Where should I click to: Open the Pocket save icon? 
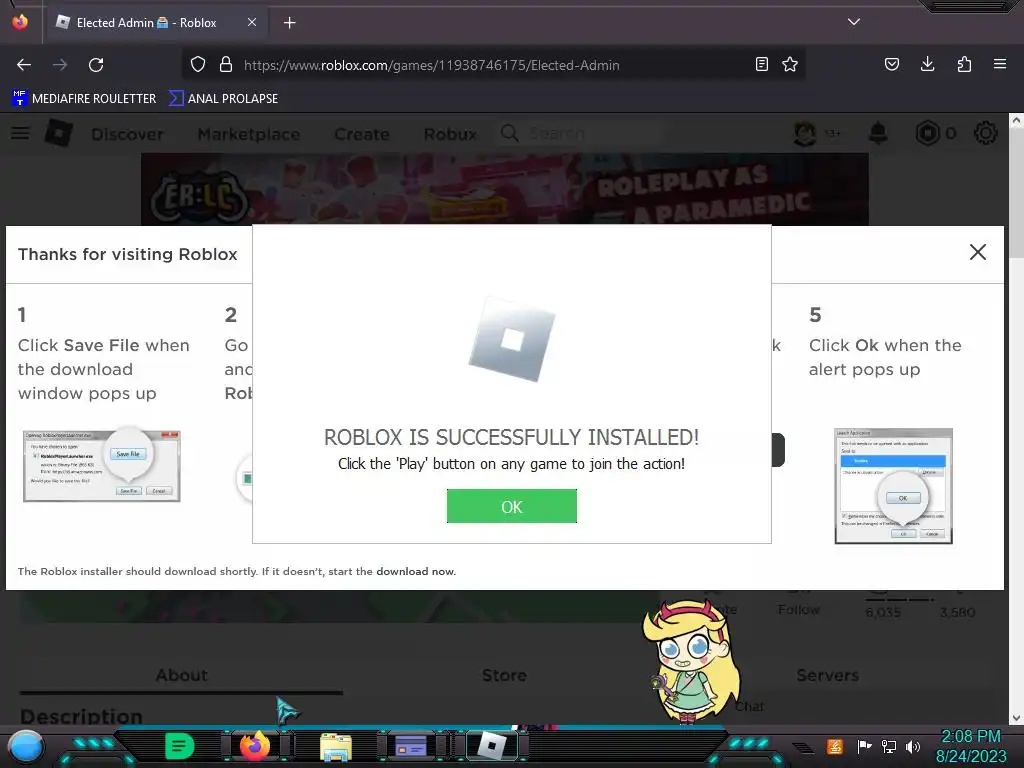coord(891,65)
